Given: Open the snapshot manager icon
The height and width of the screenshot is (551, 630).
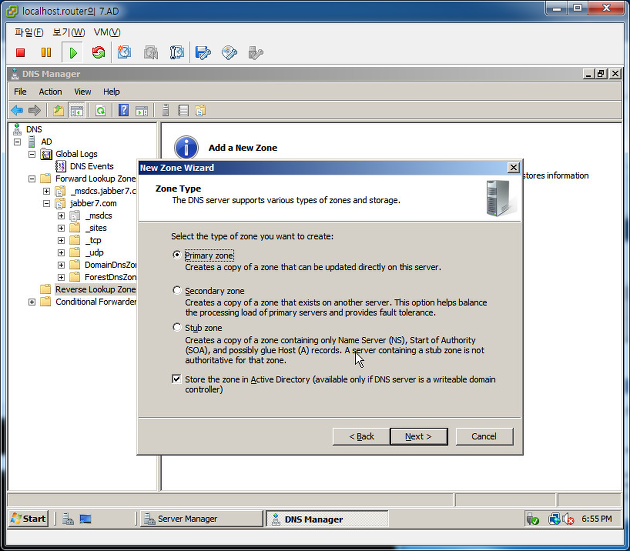Looking at the screenshot, I should coord(176,53).
